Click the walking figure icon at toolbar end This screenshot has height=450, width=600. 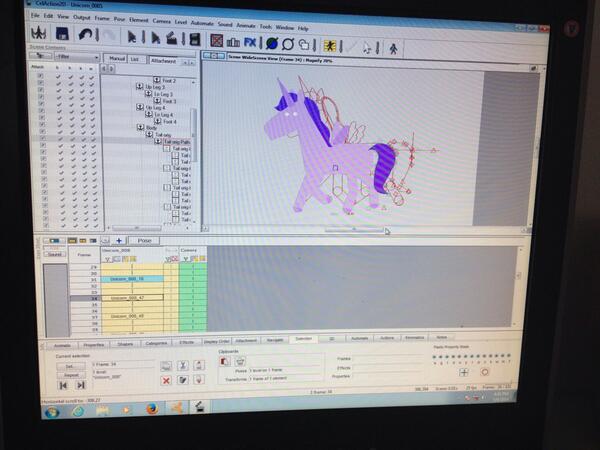pos(393,49)
